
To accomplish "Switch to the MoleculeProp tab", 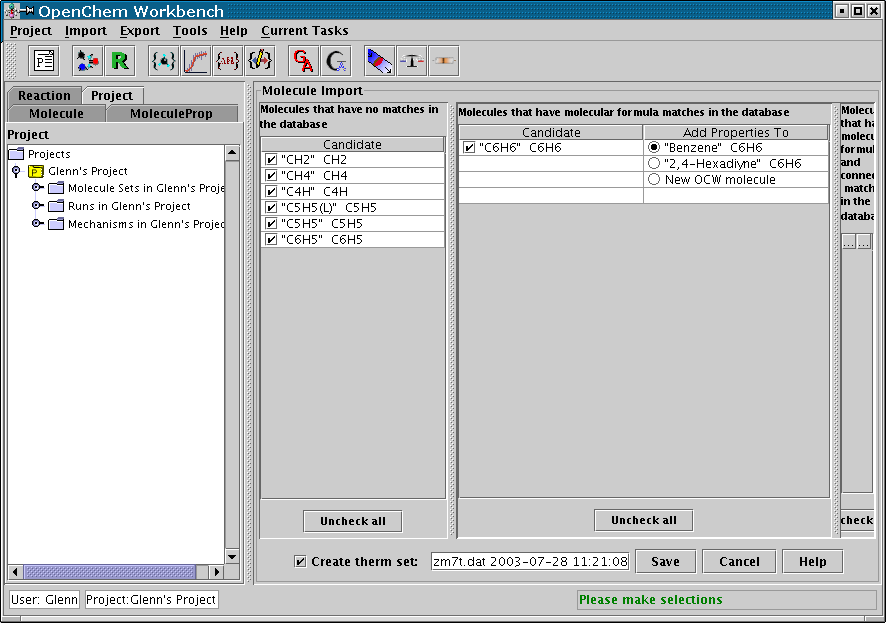I will [171, 114].
